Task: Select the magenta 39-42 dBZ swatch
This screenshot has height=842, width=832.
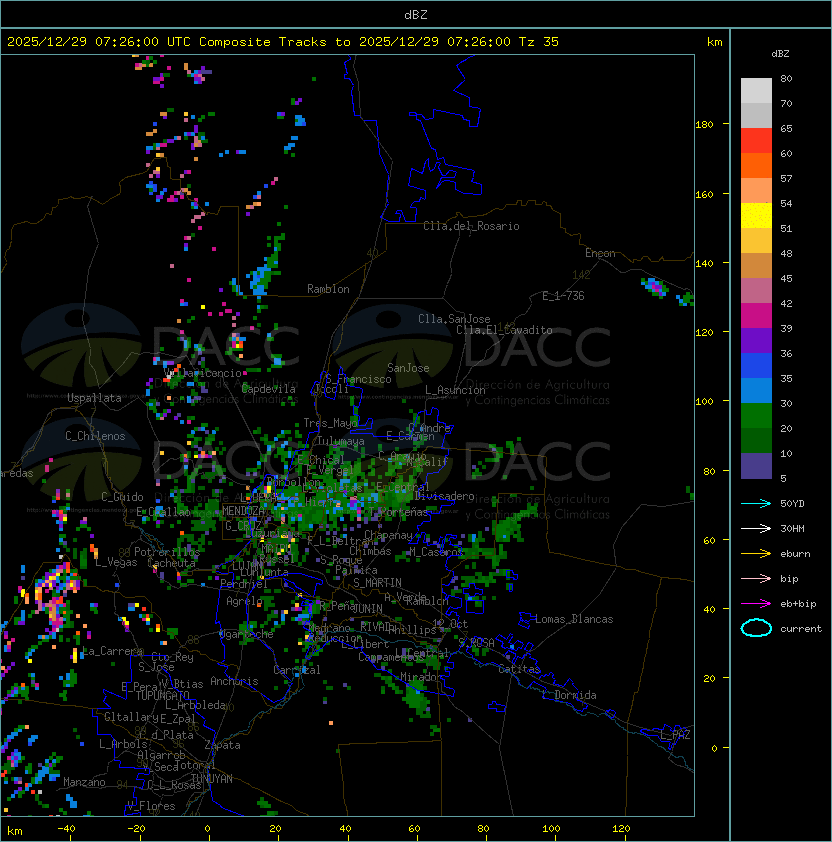Action: [756, 316]
